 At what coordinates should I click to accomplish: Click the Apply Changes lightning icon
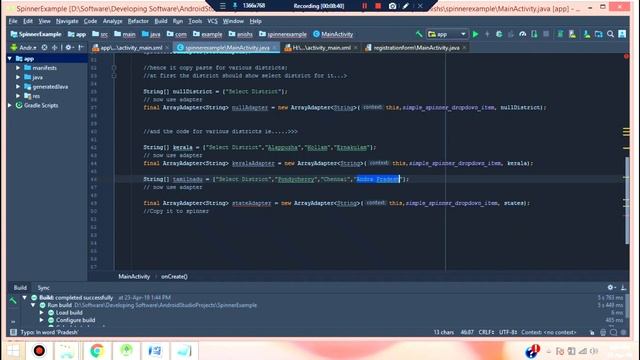tap(487, 34)
